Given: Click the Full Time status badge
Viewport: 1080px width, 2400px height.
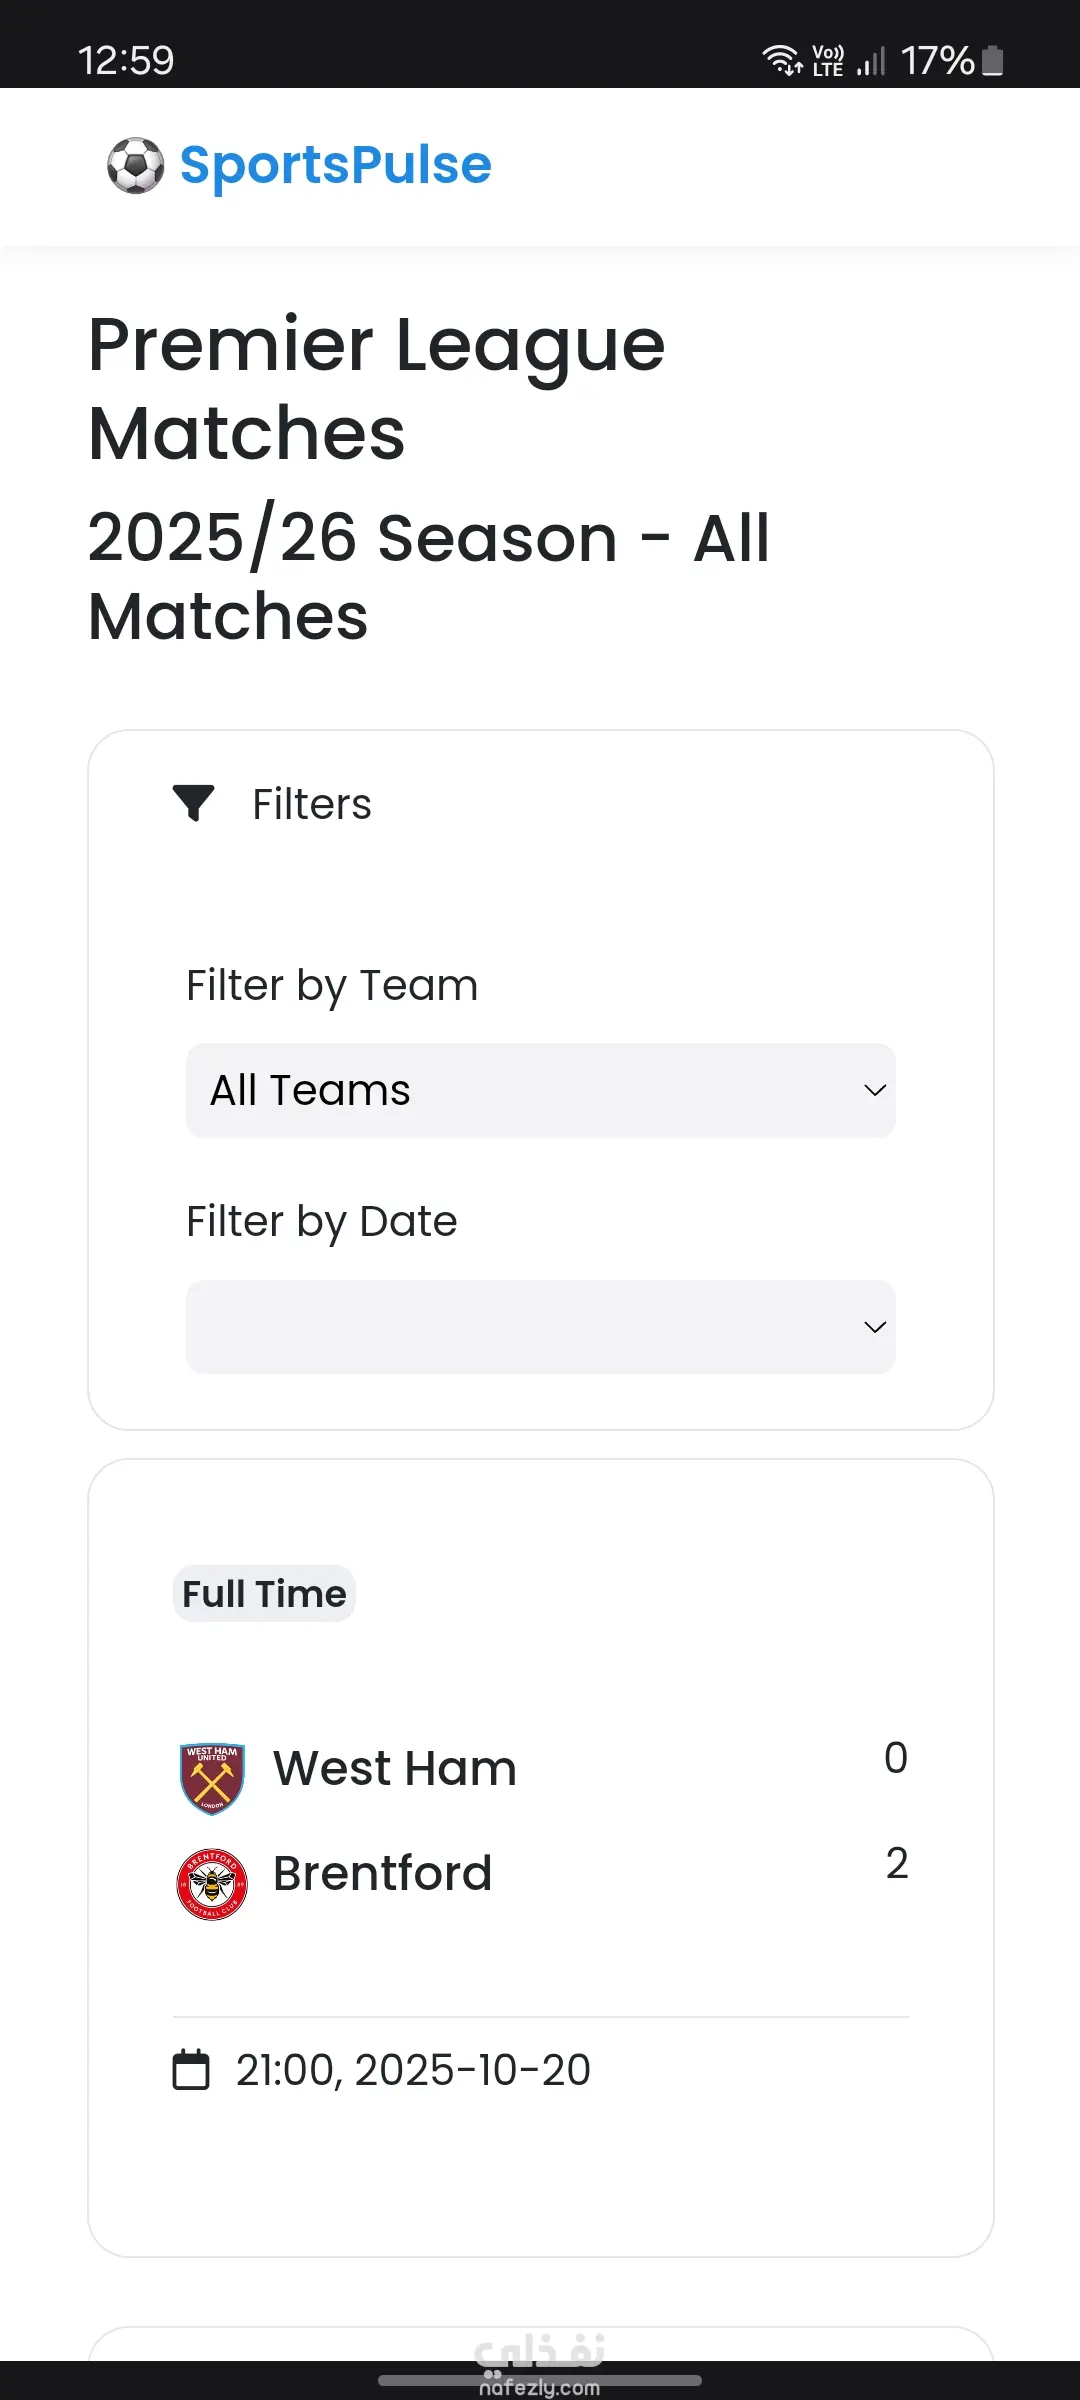Looking at the screenshot, I should point(264,1593).
